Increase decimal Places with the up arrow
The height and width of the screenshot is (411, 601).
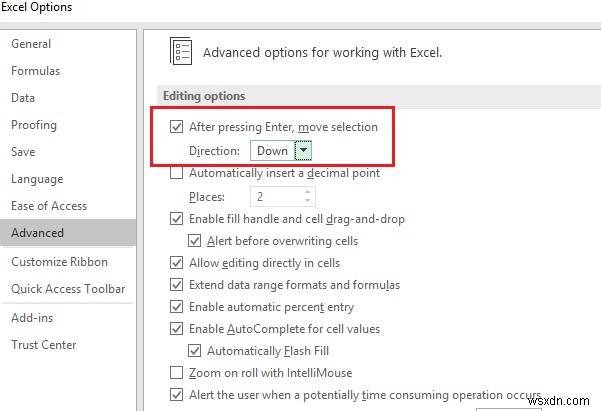click(x=308, y=192)
